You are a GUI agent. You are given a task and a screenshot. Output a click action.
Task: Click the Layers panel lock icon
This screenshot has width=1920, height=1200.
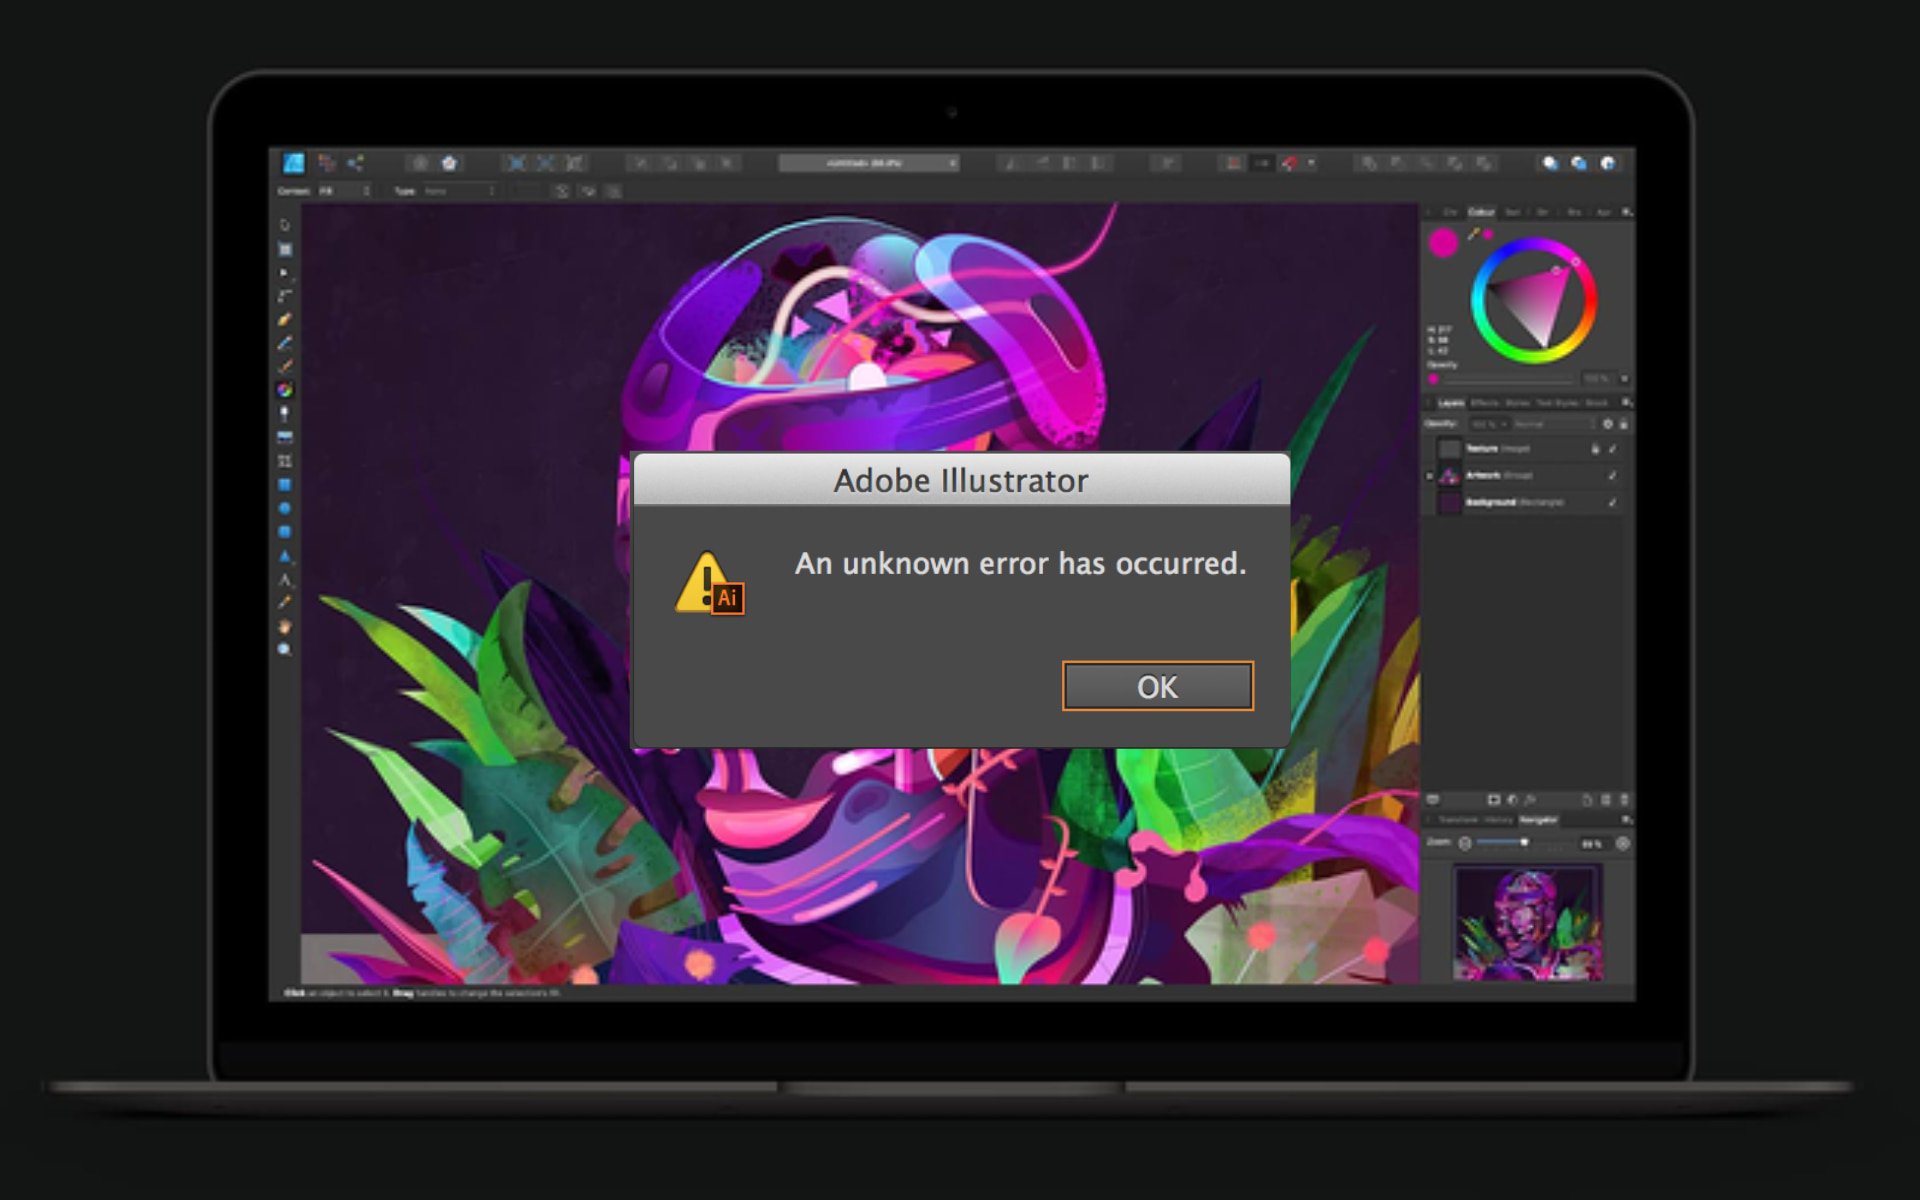(x=1624, y=424)
